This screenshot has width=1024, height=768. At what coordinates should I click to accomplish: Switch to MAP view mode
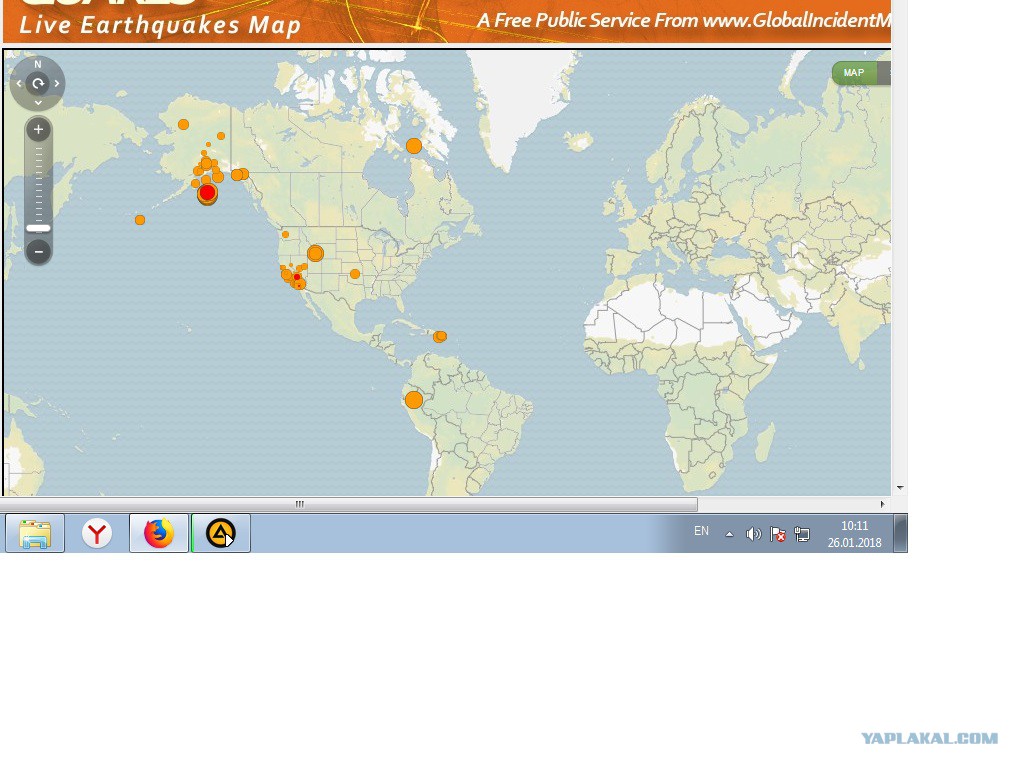[854, 72]
